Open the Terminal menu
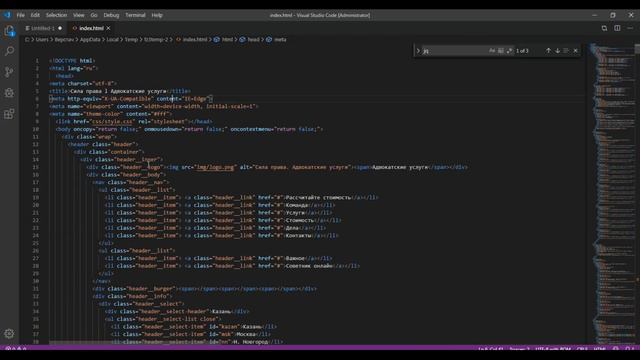Screen dimensions: 640x360 (135, 15)
